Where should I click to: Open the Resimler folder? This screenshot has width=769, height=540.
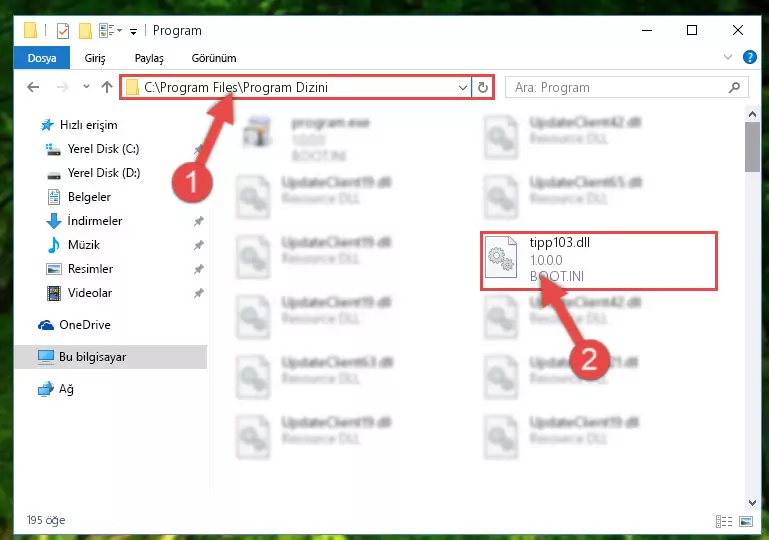(x=90, y=269)
